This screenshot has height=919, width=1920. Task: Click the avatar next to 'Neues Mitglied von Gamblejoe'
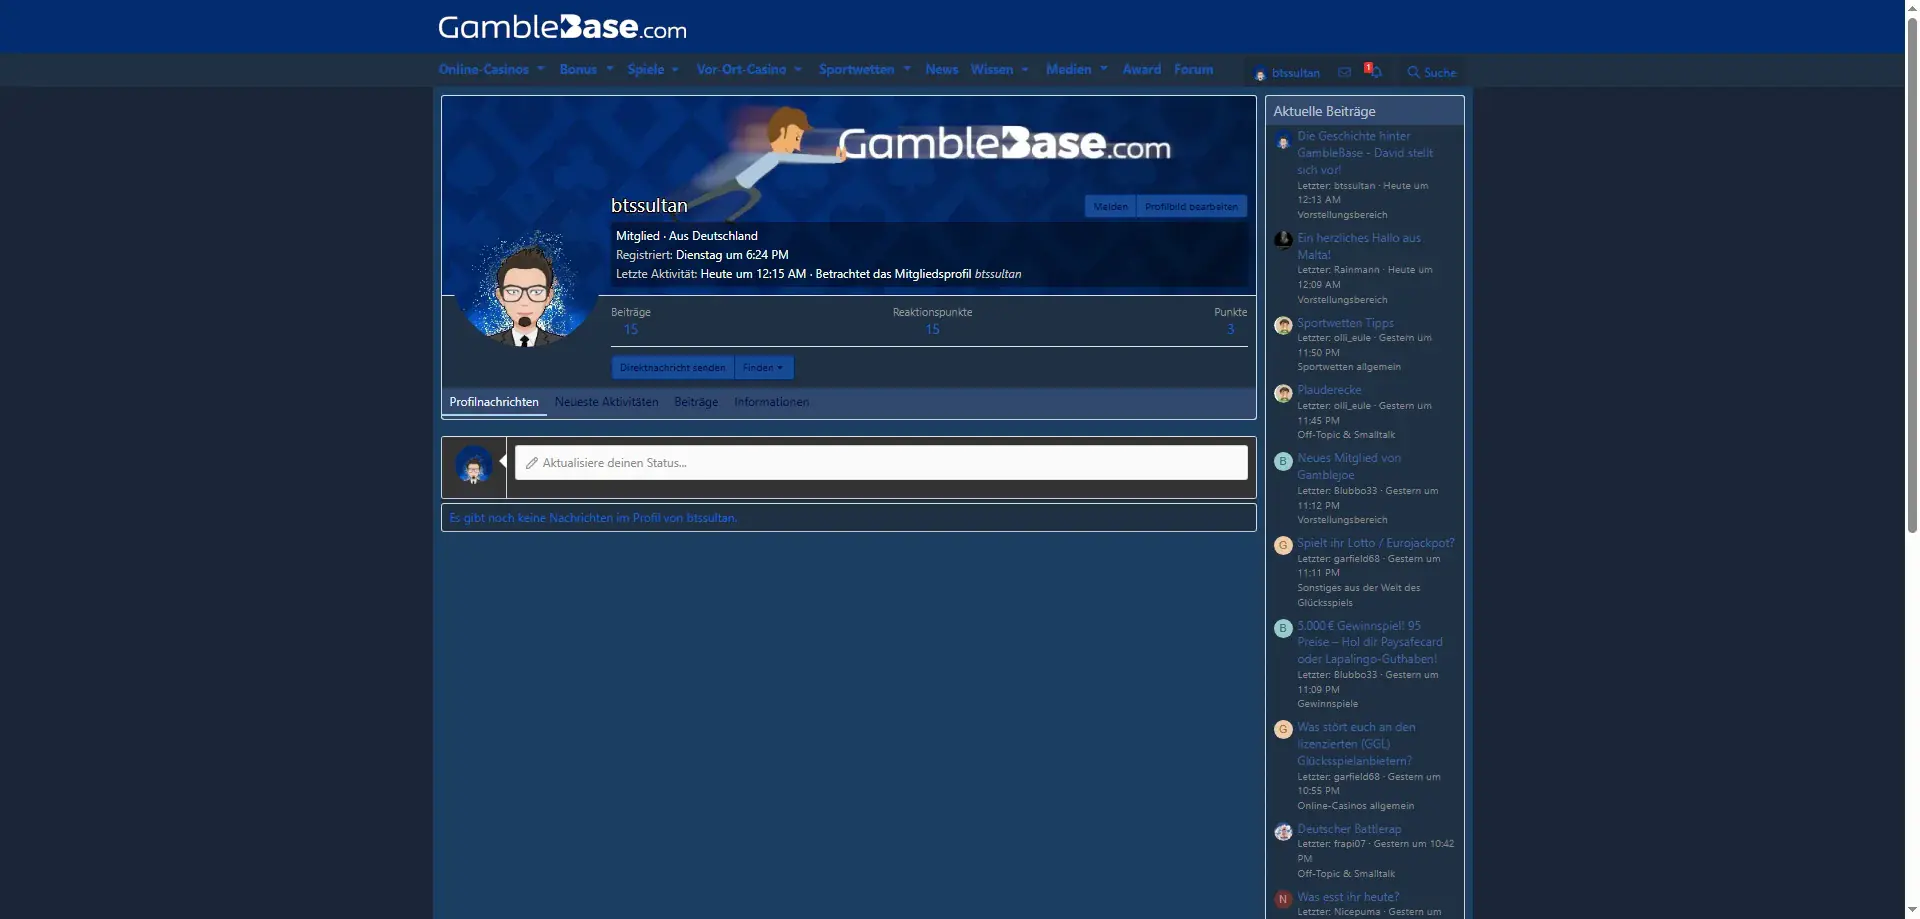[x=1283, y=461]
